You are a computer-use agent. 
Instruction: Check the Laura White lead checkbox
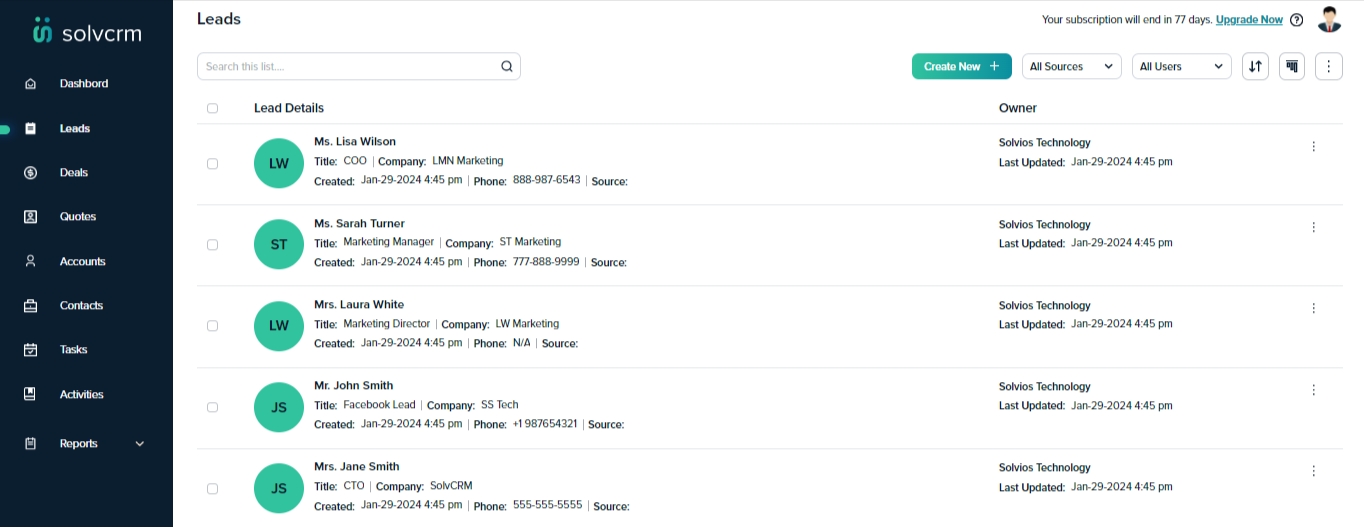[212, 326]
